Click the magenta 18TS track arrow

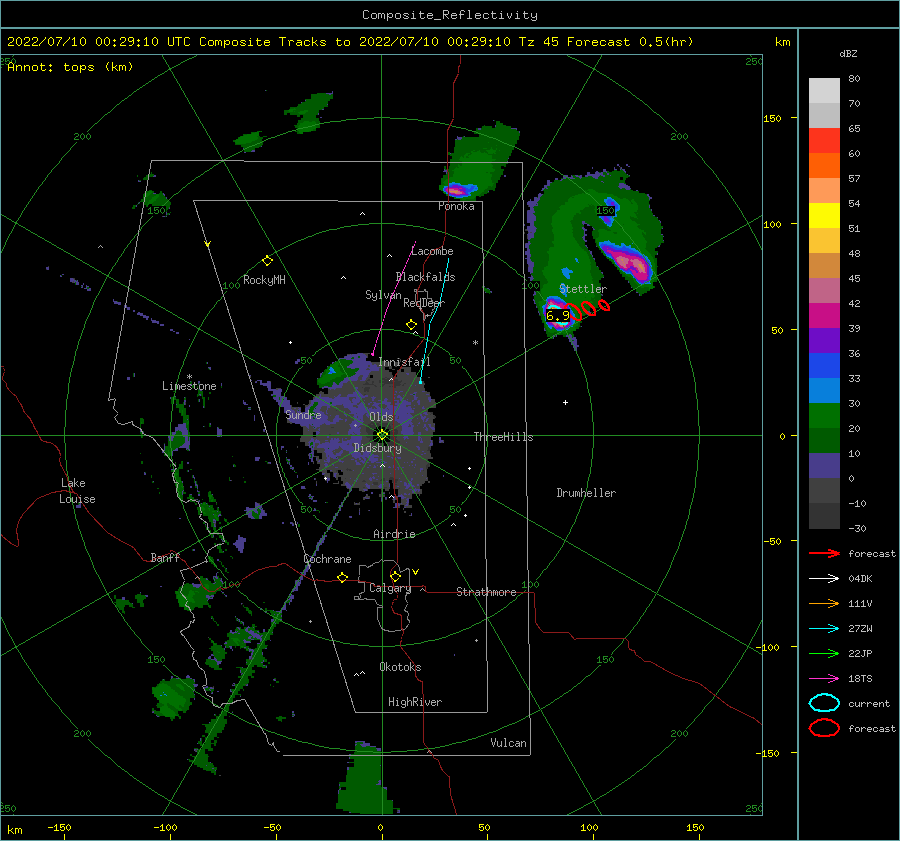tap(824, 679)
